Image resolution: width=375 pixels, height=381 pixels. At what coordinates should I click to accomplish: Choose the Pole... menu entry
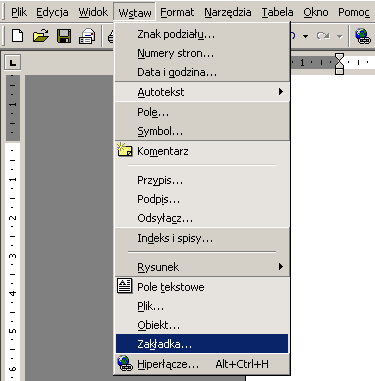coord(202,112)
